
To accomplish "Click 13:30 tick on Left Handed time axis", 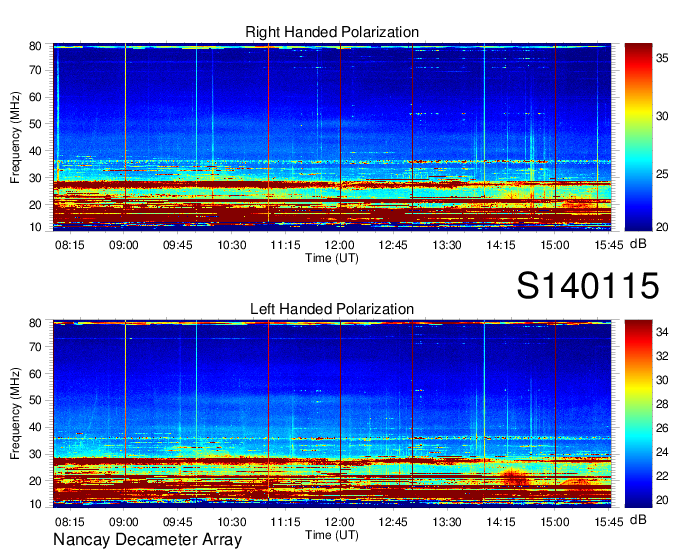I will pos(447,522).
